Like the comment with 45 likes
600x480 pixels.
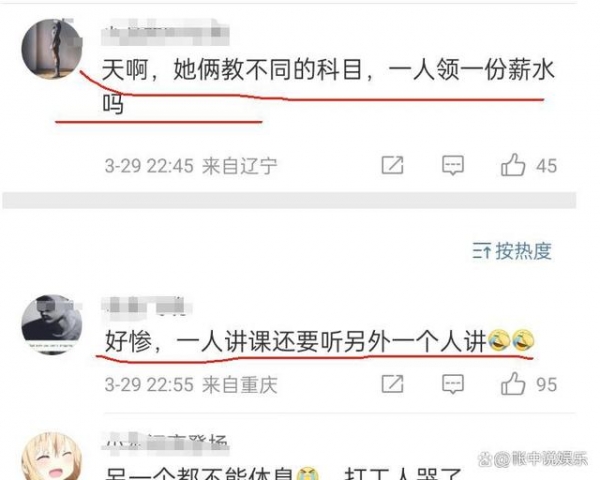513,165
